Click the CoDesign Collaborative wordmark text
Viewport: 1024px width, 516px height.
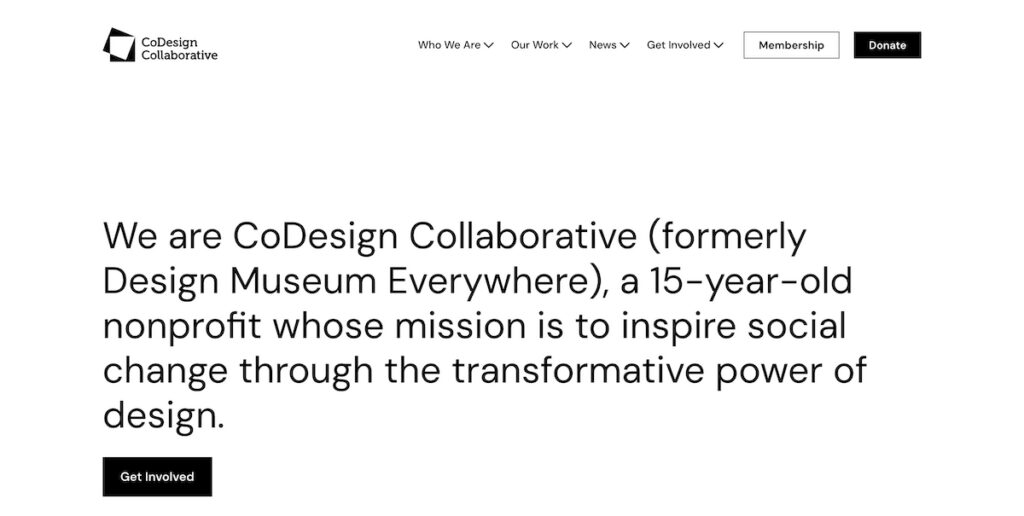pos(179,48)
